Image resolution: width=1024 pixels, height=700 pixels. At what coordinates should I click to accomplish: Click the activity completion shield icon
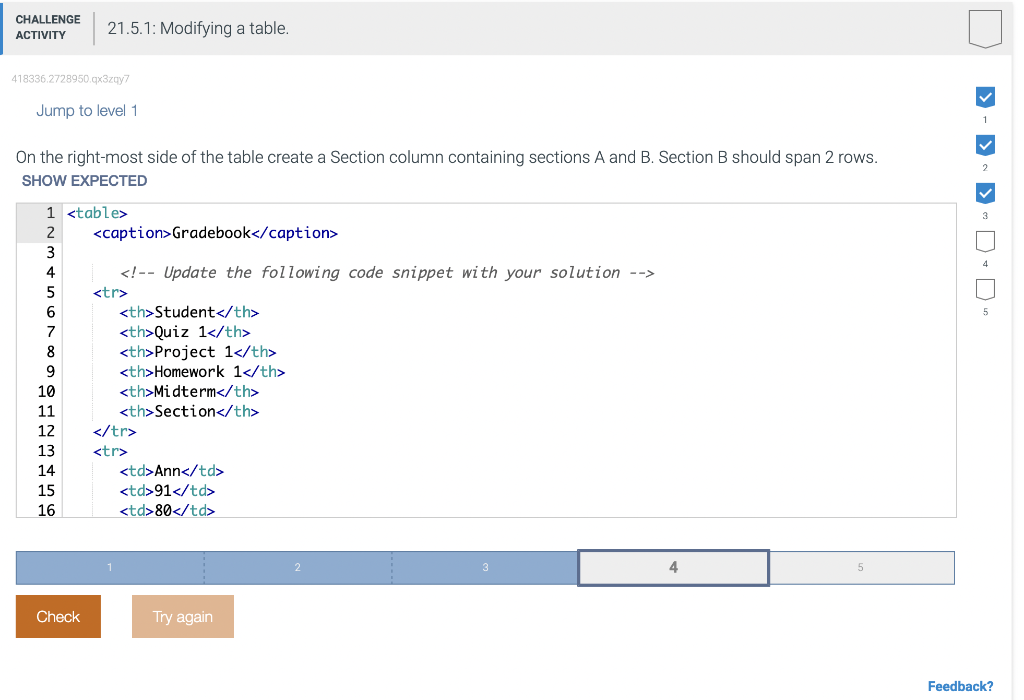pyautogui.click(x=985, y=28)
